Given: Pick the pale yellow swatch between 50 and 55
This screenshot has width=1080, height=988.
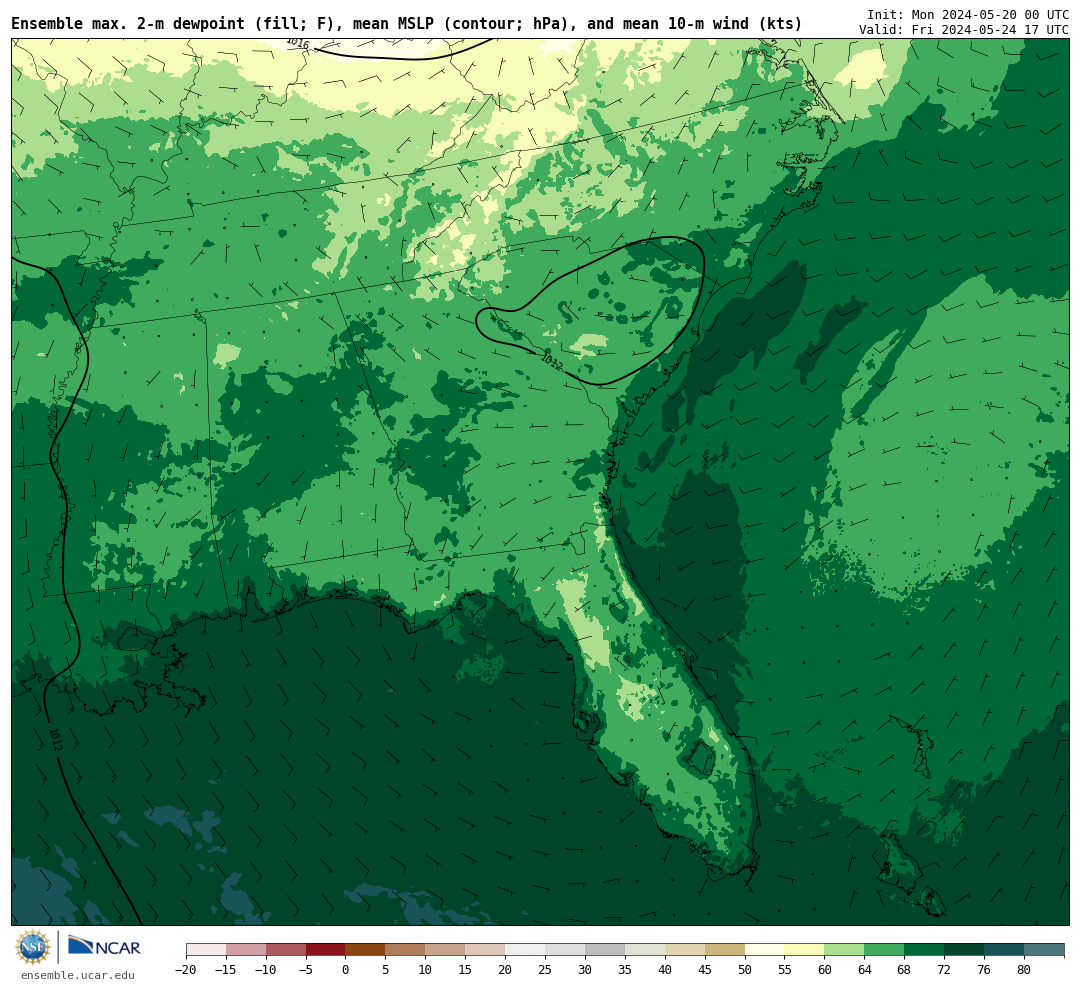Looking at the screenshot, I should (765, 949).
